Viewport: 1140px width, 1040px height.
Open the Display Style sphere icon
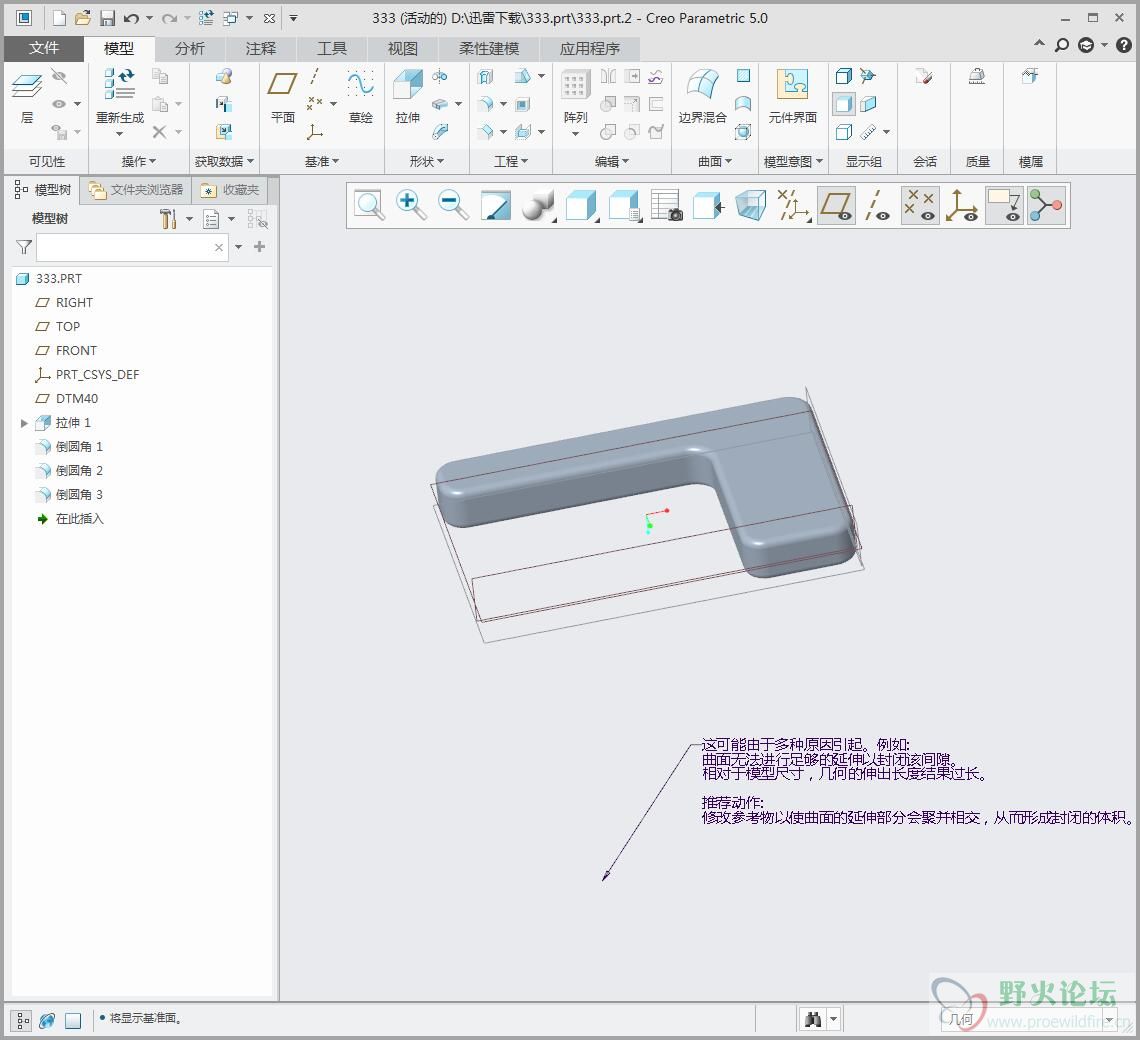click(538, 206)
